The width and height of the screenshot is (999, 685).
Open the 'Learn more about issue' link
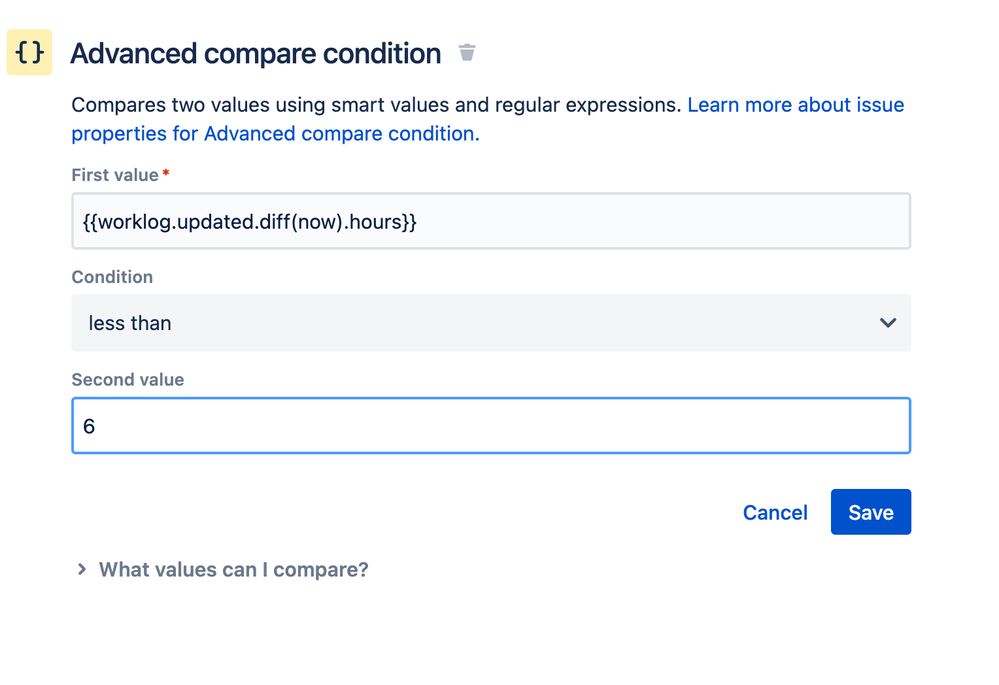796,105
